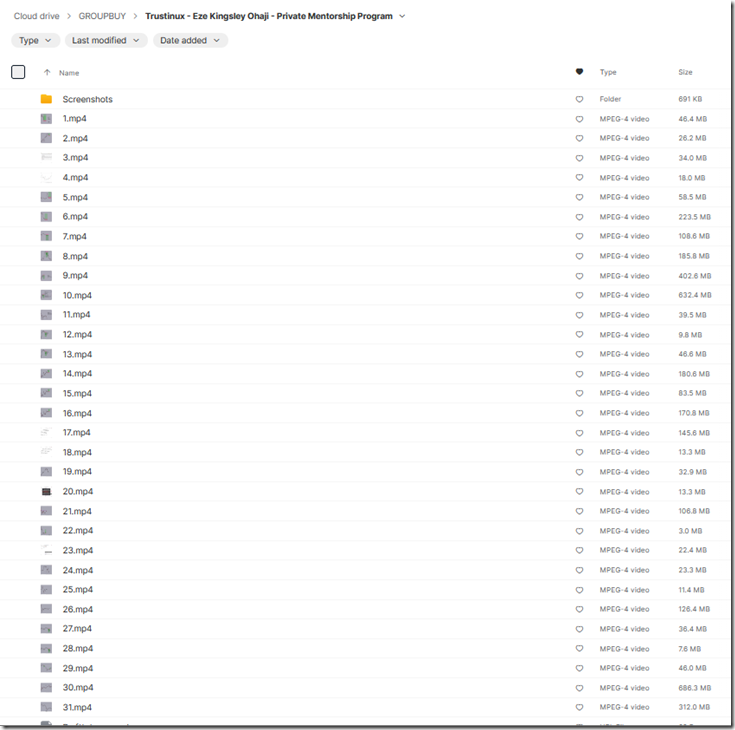
Task: Toggle favorite heart for 1.mp4
Action: point(579,119)
